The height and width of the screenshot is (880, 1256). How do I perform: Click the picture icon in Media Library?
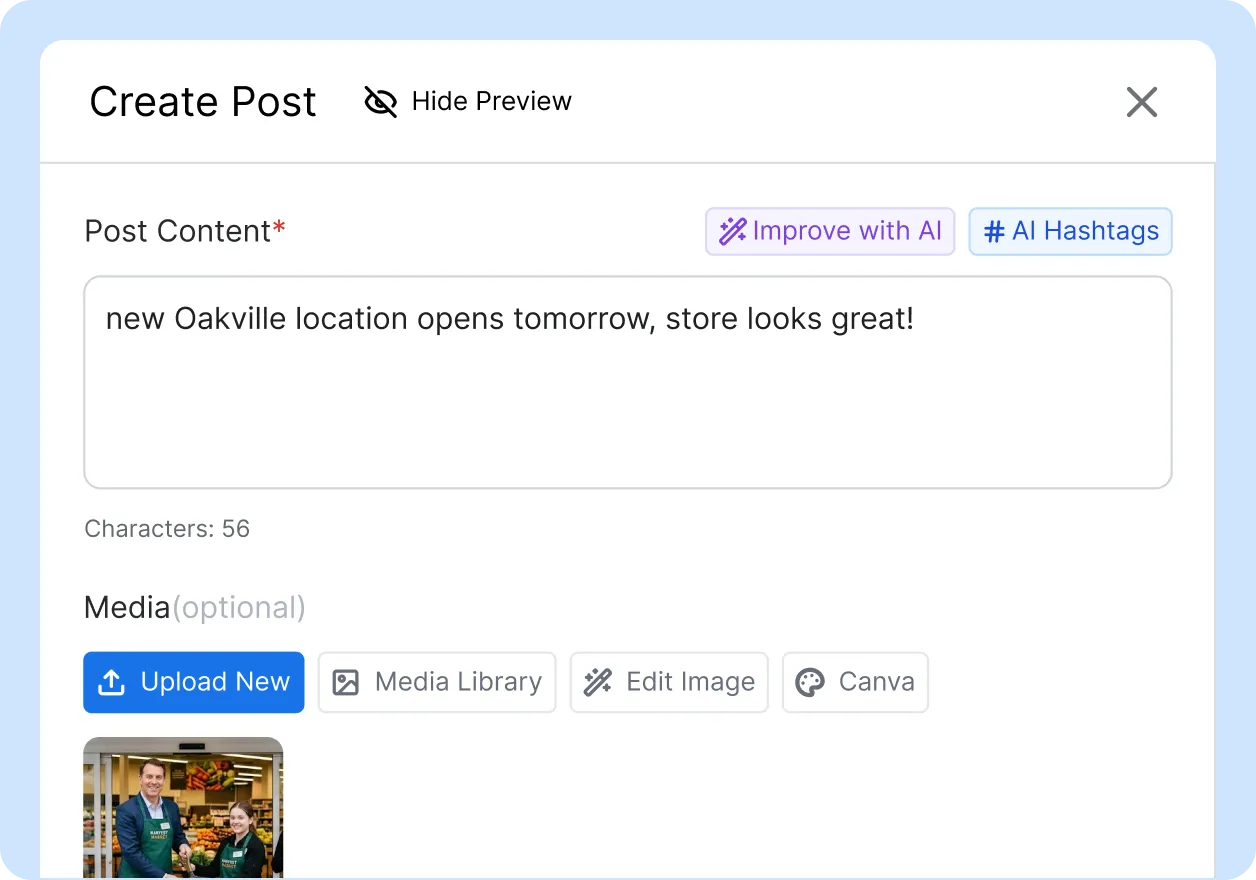(345, 683)
